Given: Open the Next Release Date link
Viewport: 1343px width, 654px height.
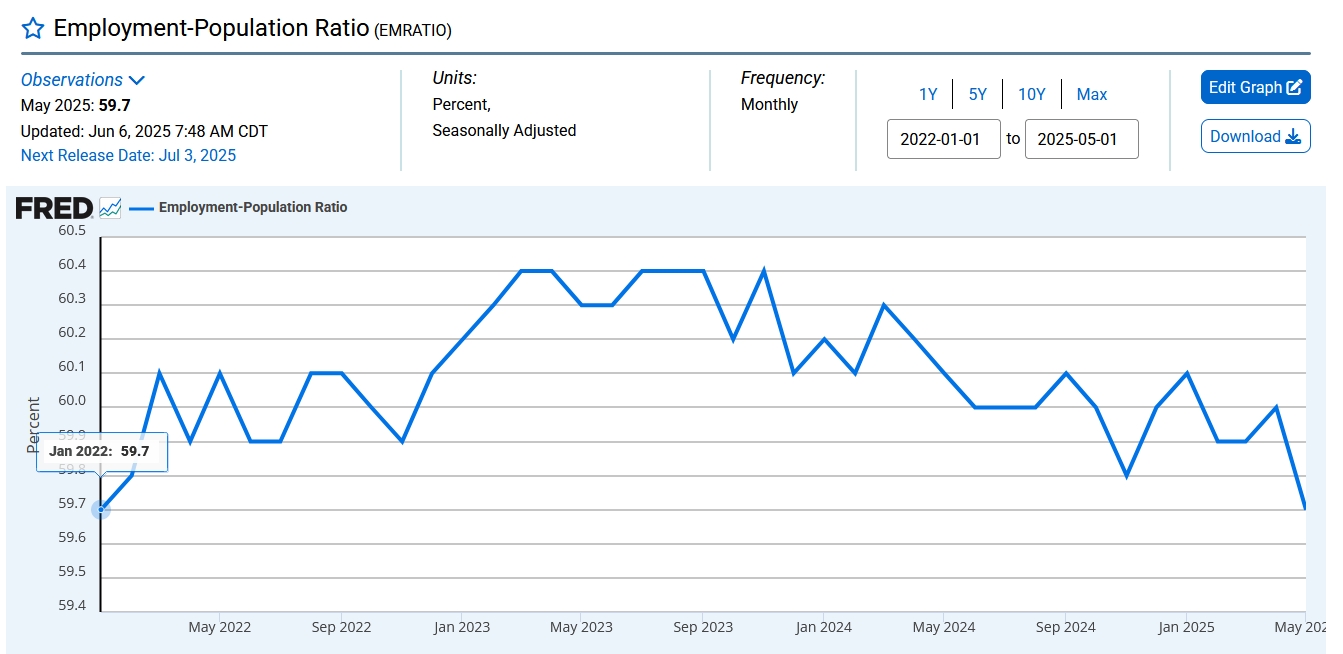Looking at the screenshot, I should coord(128,155).
